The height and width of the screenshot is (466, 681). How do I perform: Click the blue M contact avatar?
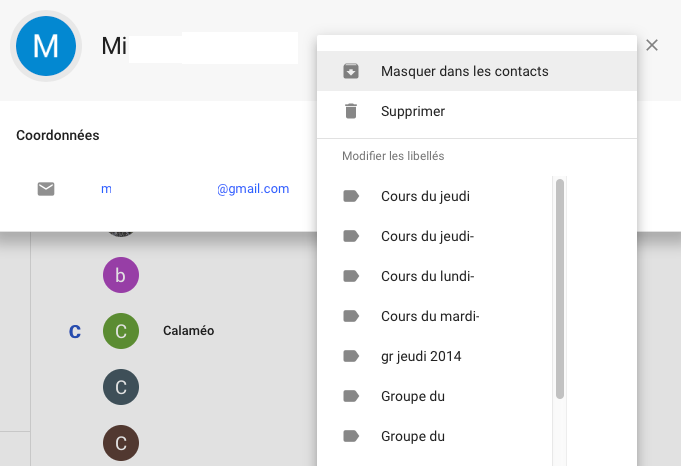pos(46,46)
